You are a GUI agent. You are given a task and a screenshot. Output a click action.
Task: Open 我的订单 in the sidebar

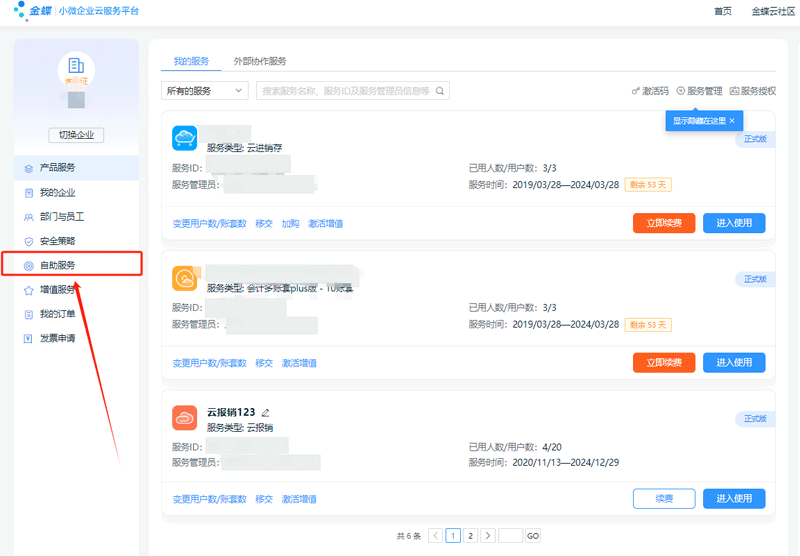76,314
